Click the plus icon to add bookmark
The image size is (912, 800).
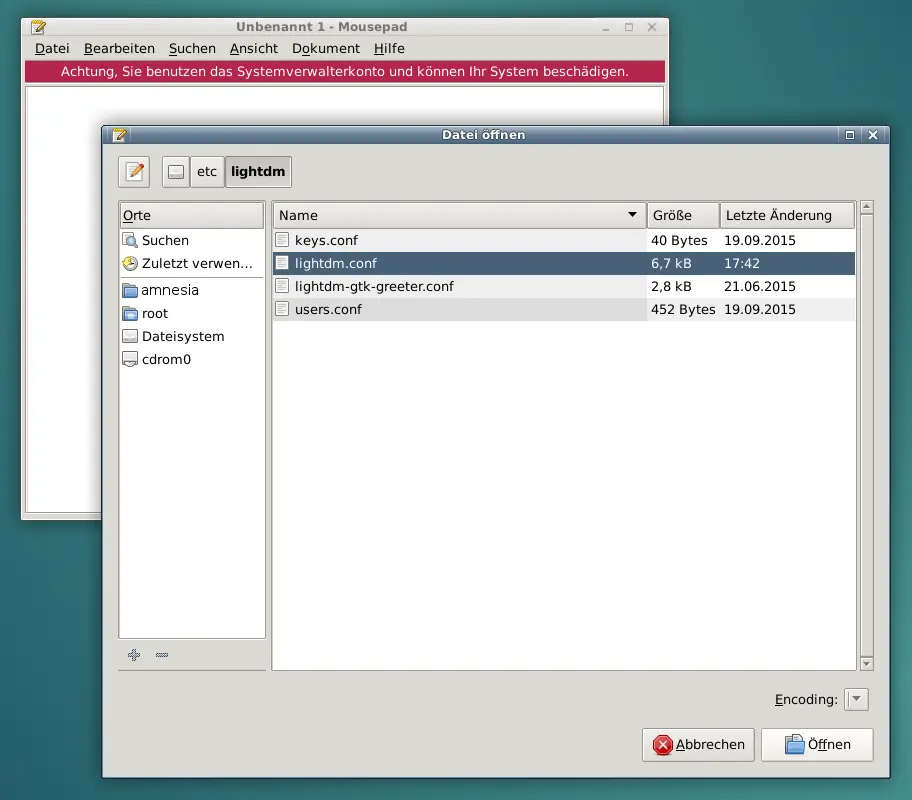point(134,655)
